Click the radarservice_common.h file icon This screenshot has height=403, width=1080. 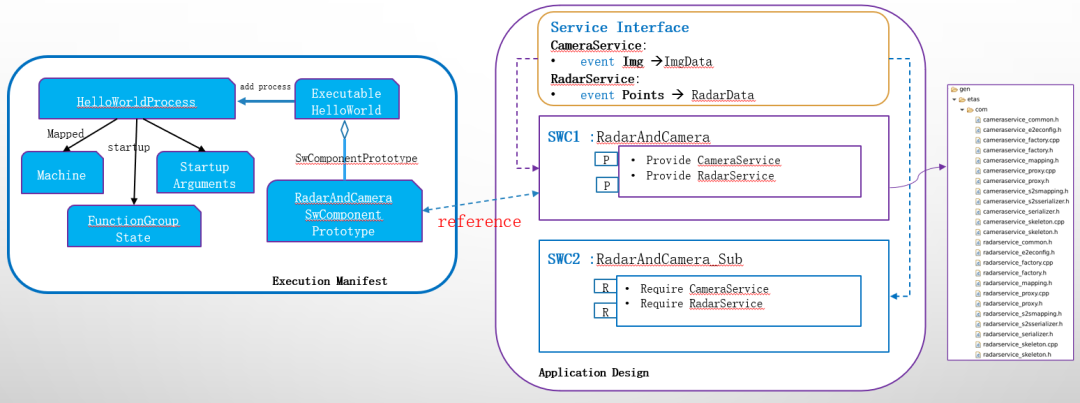978,240
